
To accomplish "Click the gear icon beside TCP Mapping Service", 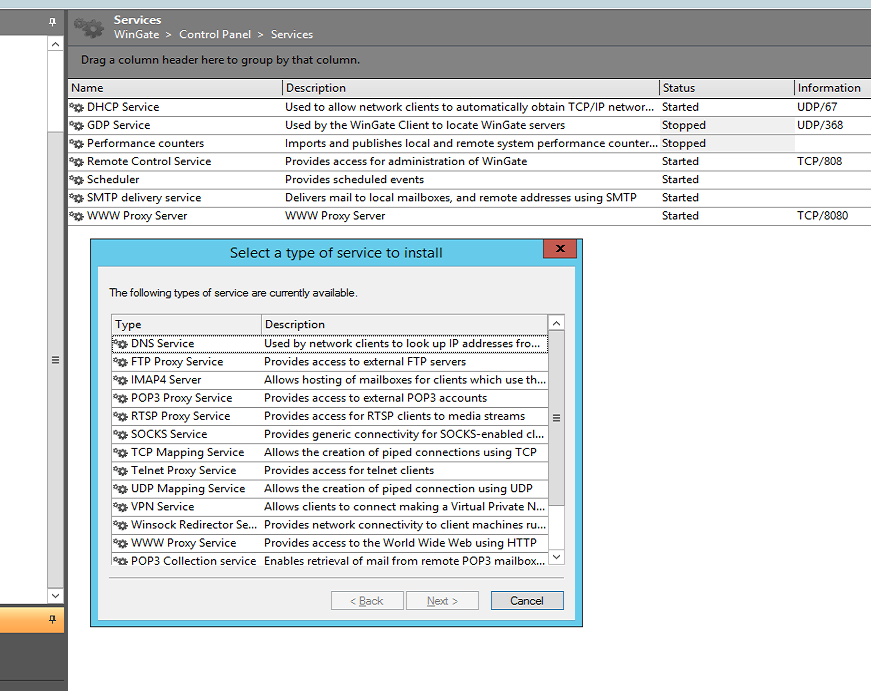I will (121, 453).
